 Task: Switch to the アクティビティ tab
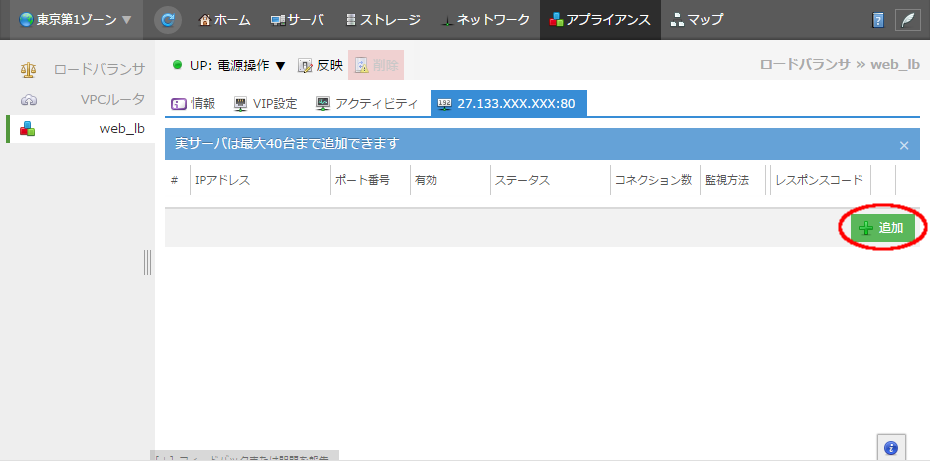coord(367,103)
